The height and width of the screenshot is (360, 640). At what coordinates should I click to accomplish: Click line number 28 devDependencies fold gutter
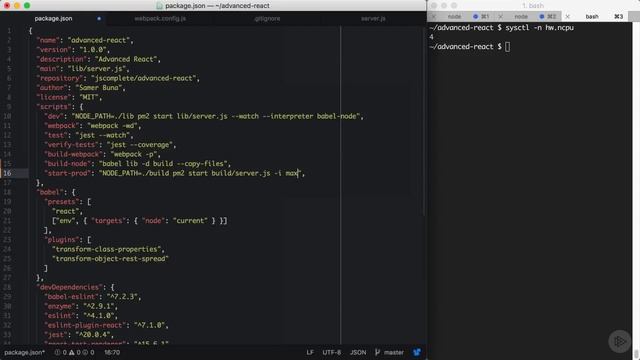8,287
